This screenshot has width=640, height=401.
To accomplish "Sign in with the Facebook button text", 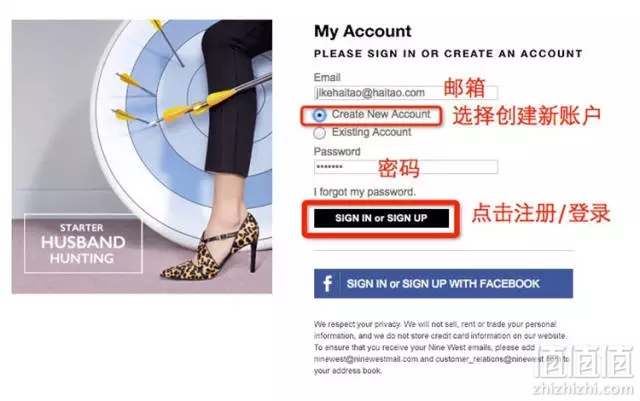I will point(443,284).
